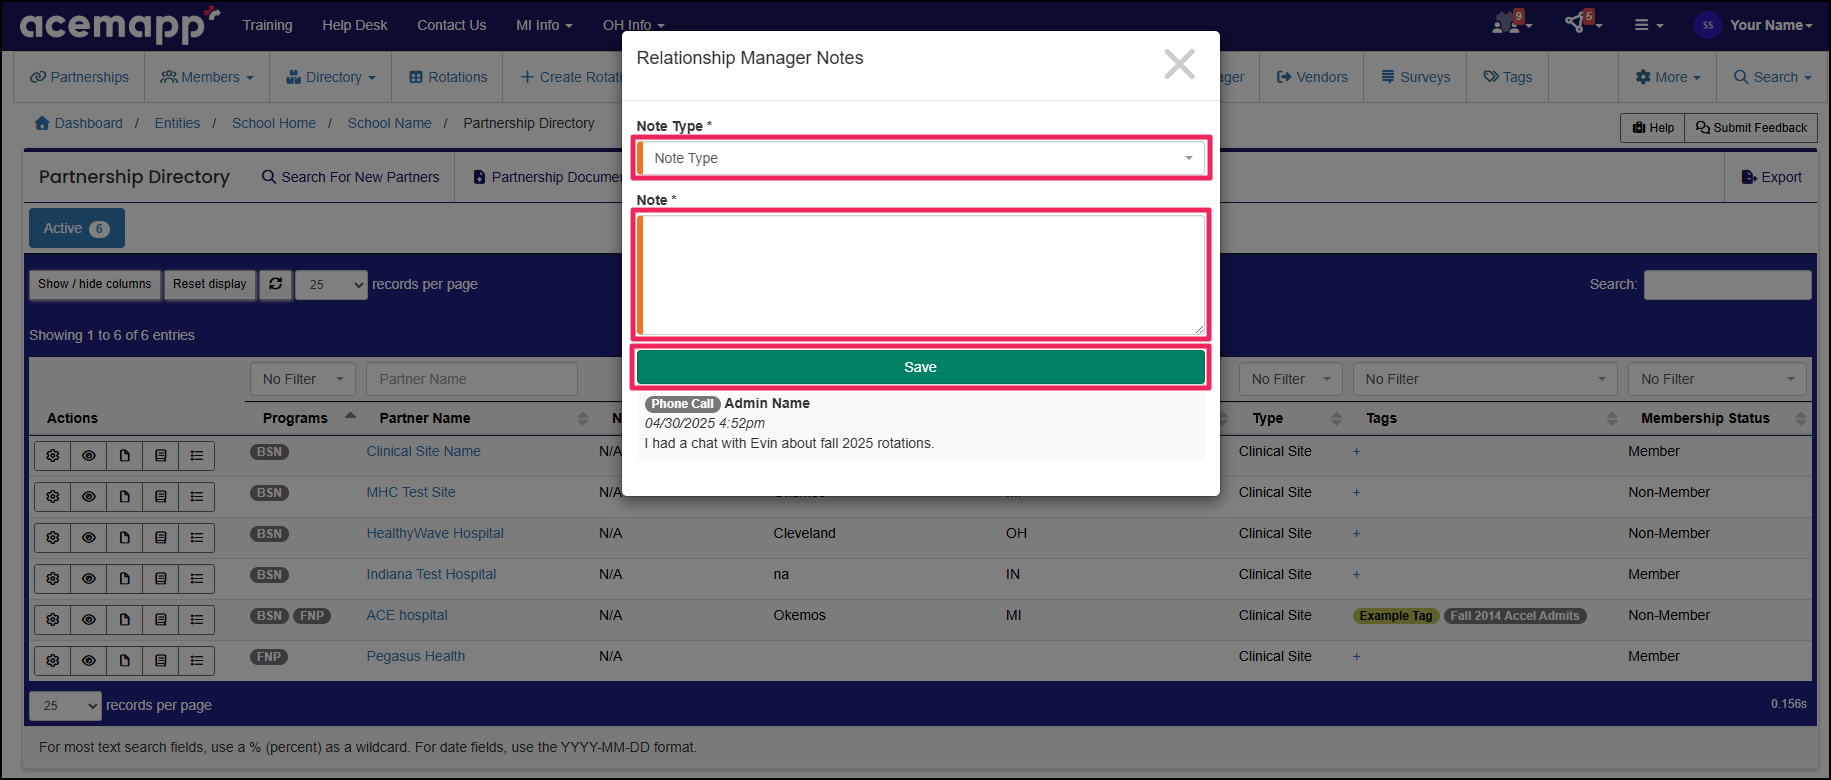Image resolution: width=1831 pixels, height=780 pixels.
Task: Click Search For New Partners
Action: coord(350,177)
